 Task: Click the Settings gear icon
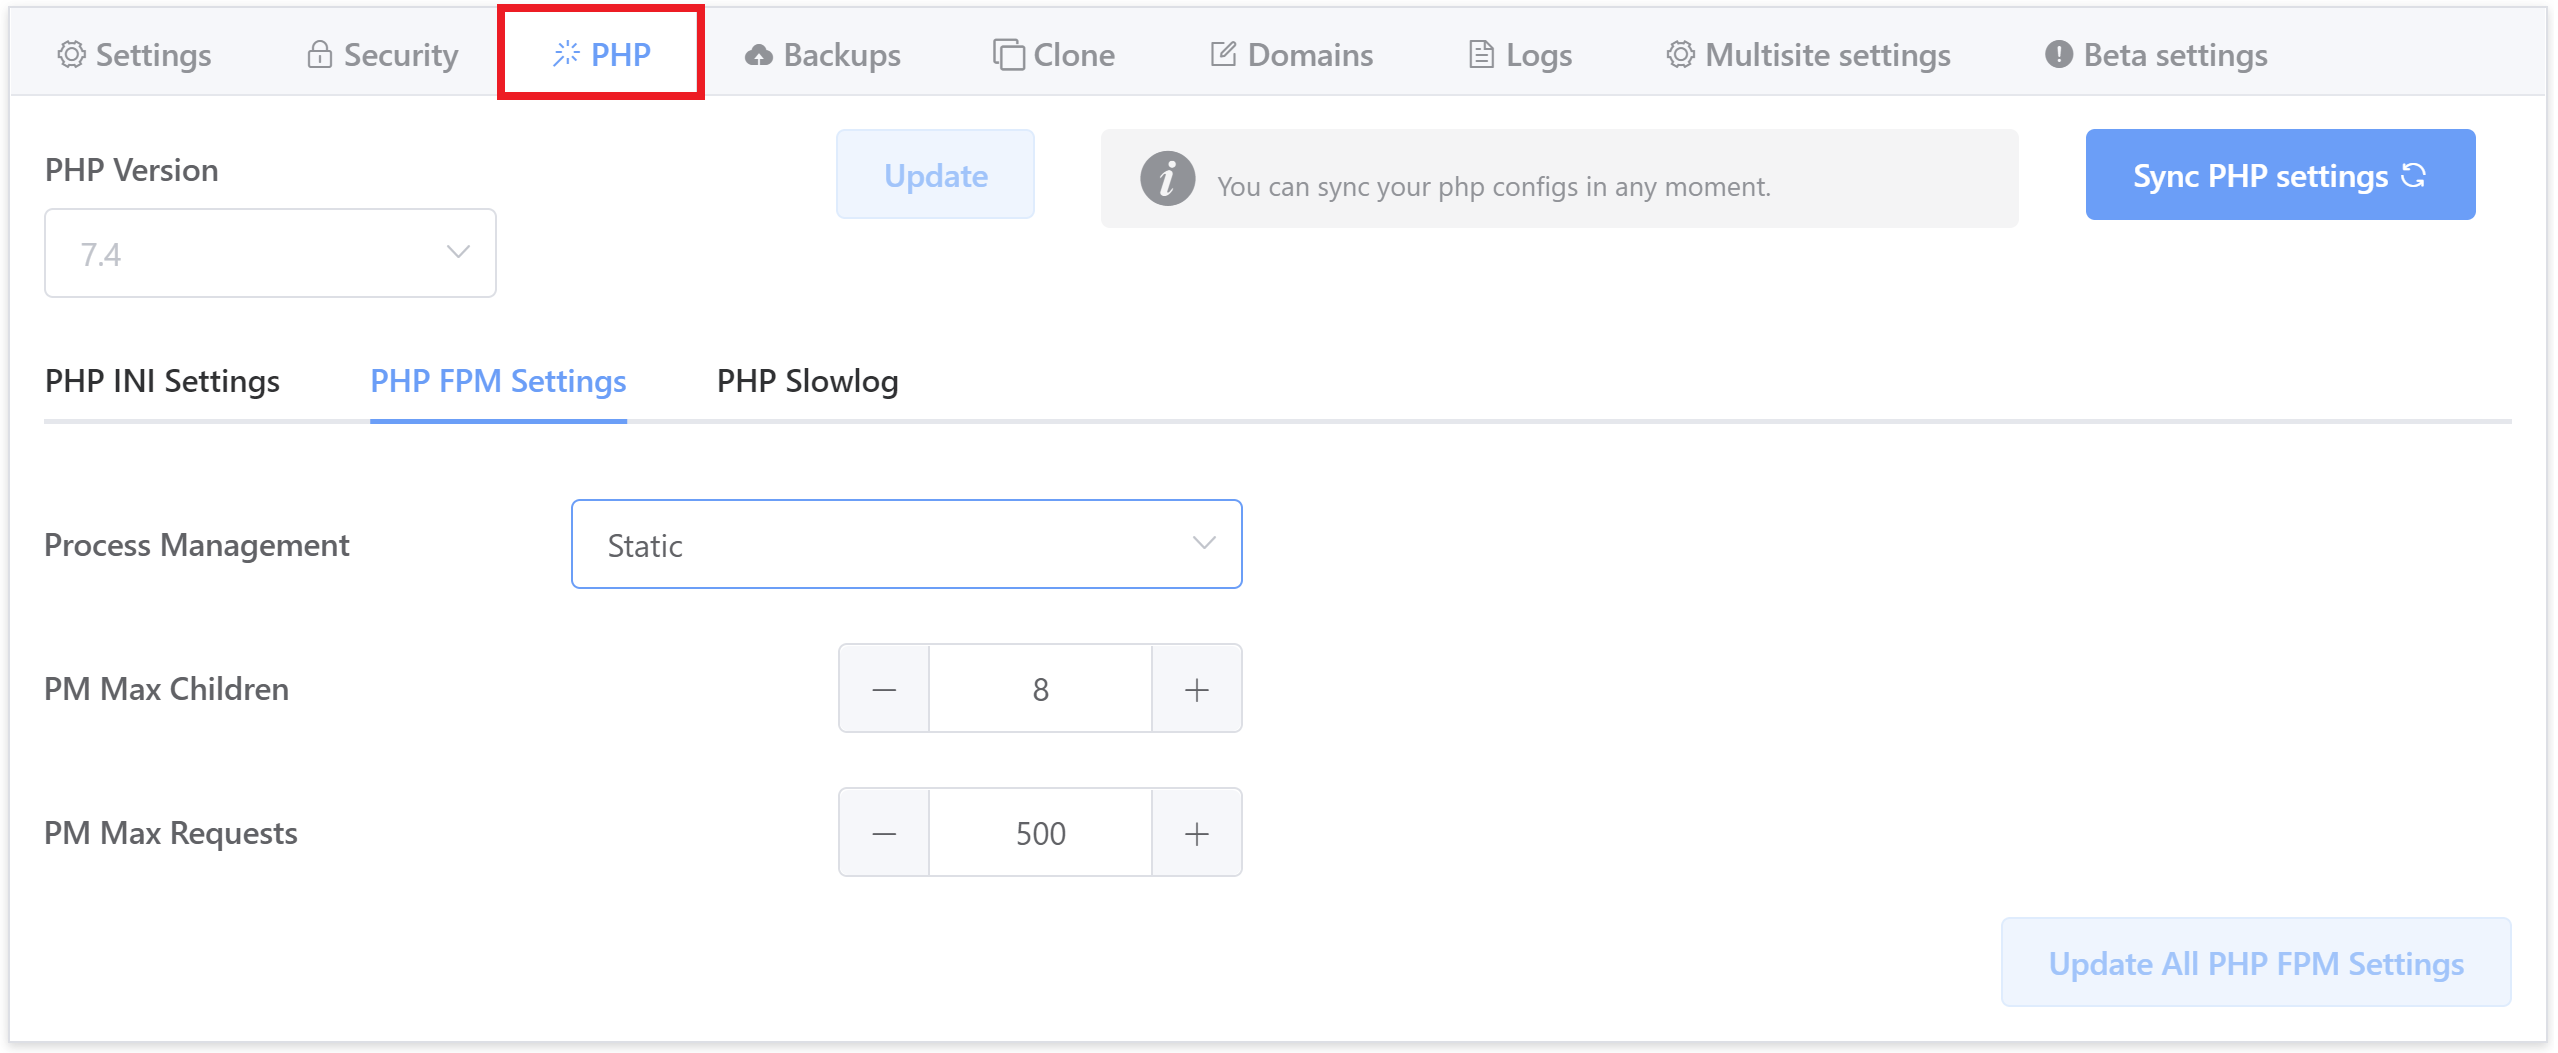pos(71,55)
